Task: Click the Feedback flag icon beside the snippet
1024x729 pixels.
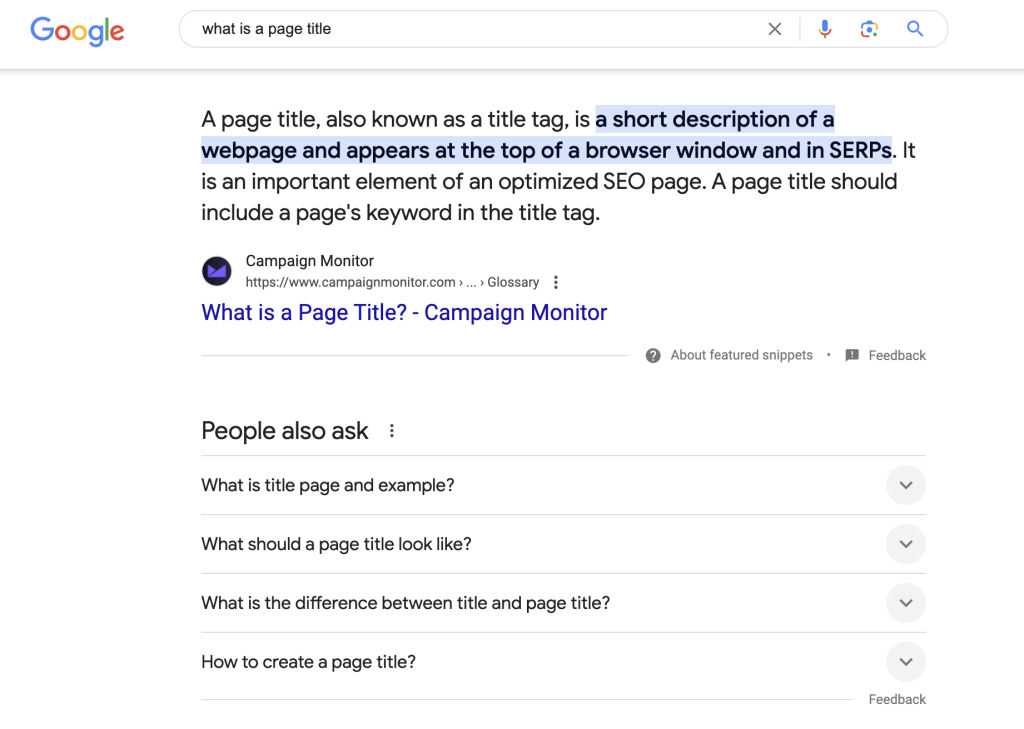Action: [x=851, y=355]
